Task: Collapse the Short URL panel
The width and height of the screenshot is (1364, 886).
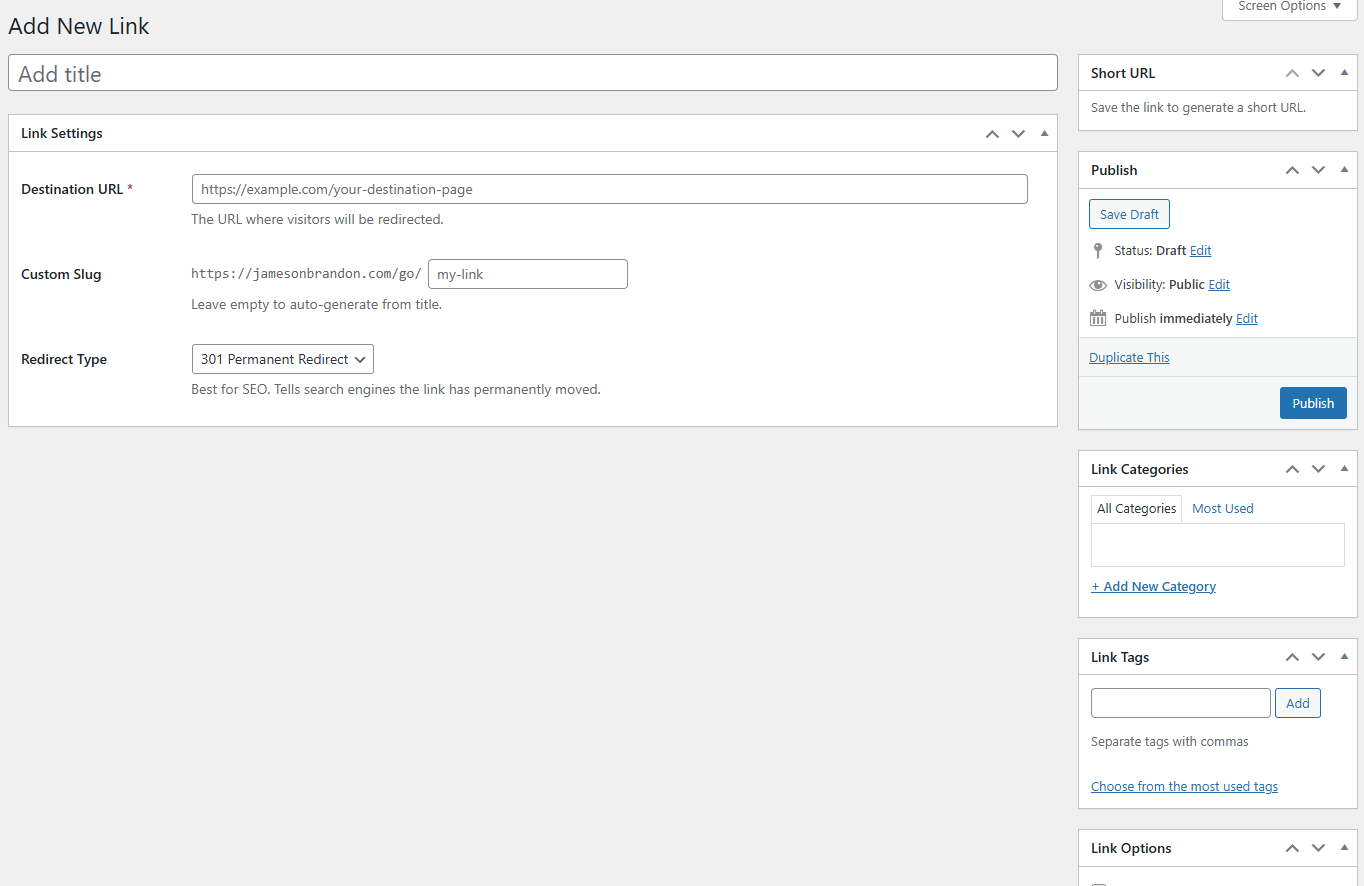Action: click(x=1344, y=72)
